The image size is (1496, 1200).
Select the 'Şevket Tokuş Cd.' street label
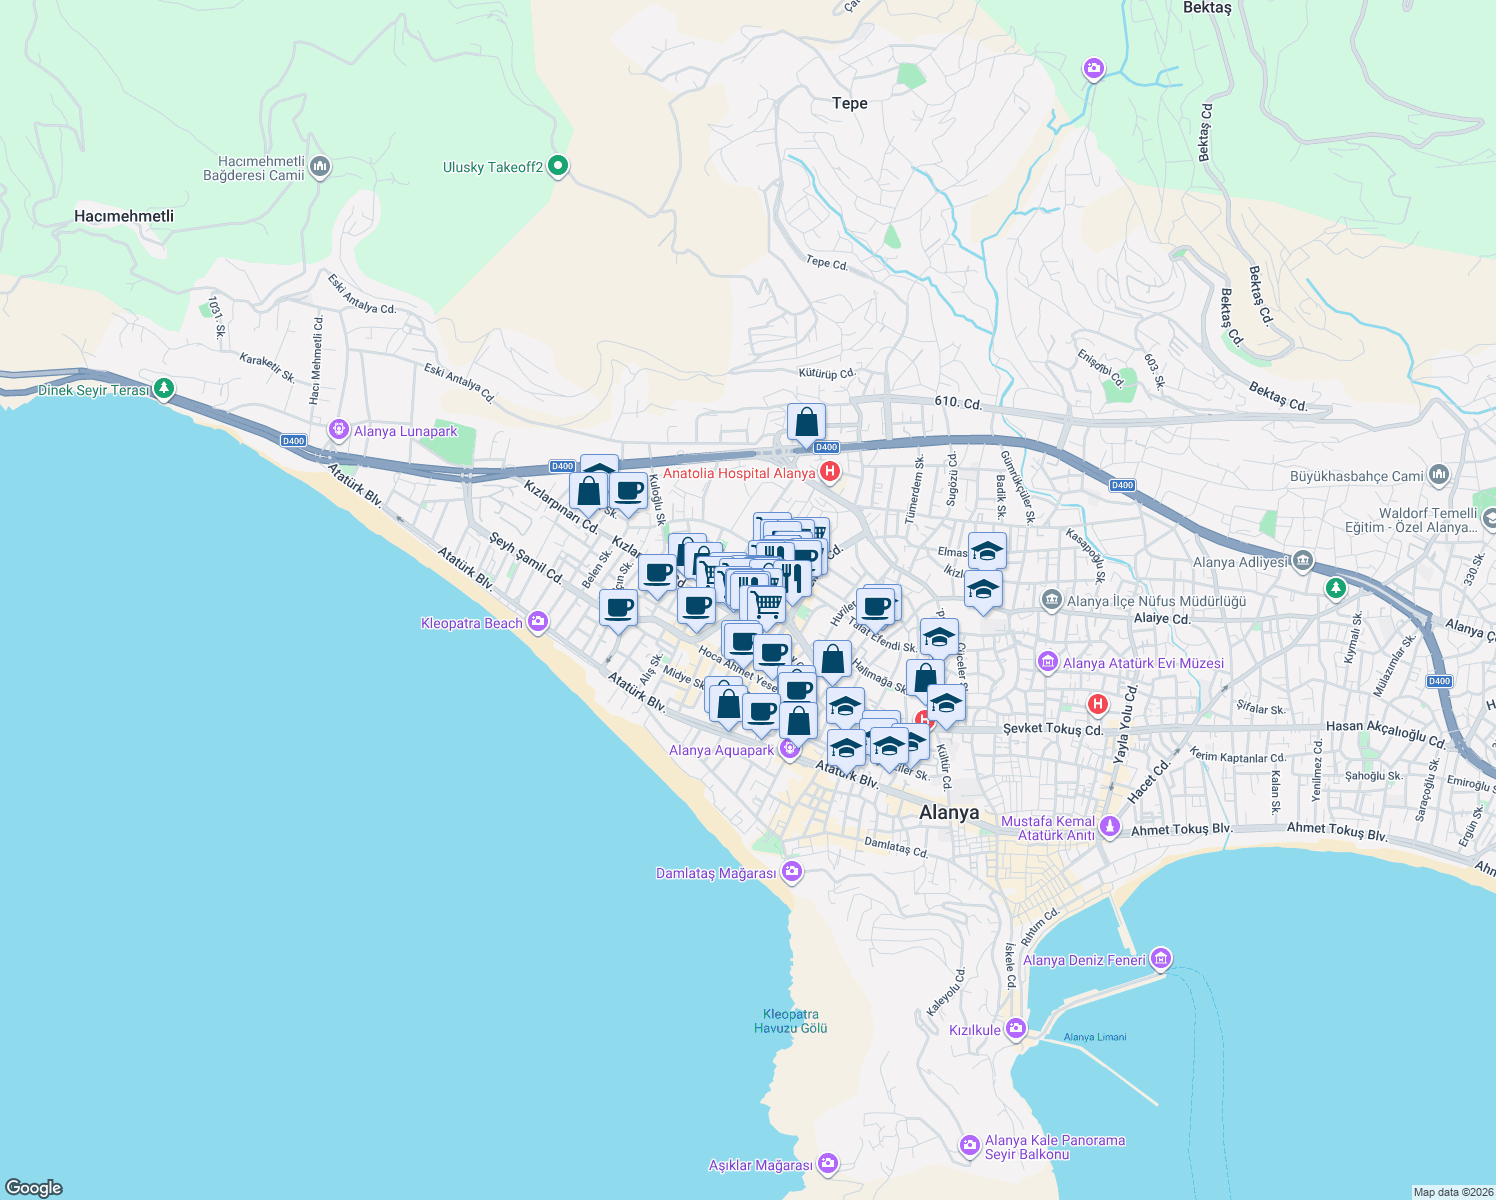[x=1053, y=729]
